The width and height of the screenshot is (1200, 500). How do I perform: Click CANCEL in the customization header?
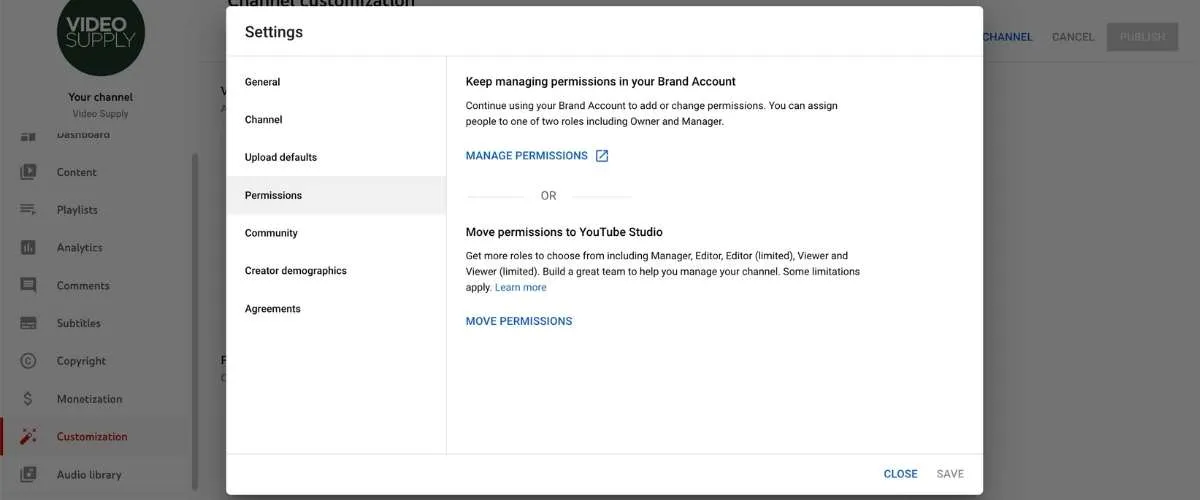[1073, 37]
